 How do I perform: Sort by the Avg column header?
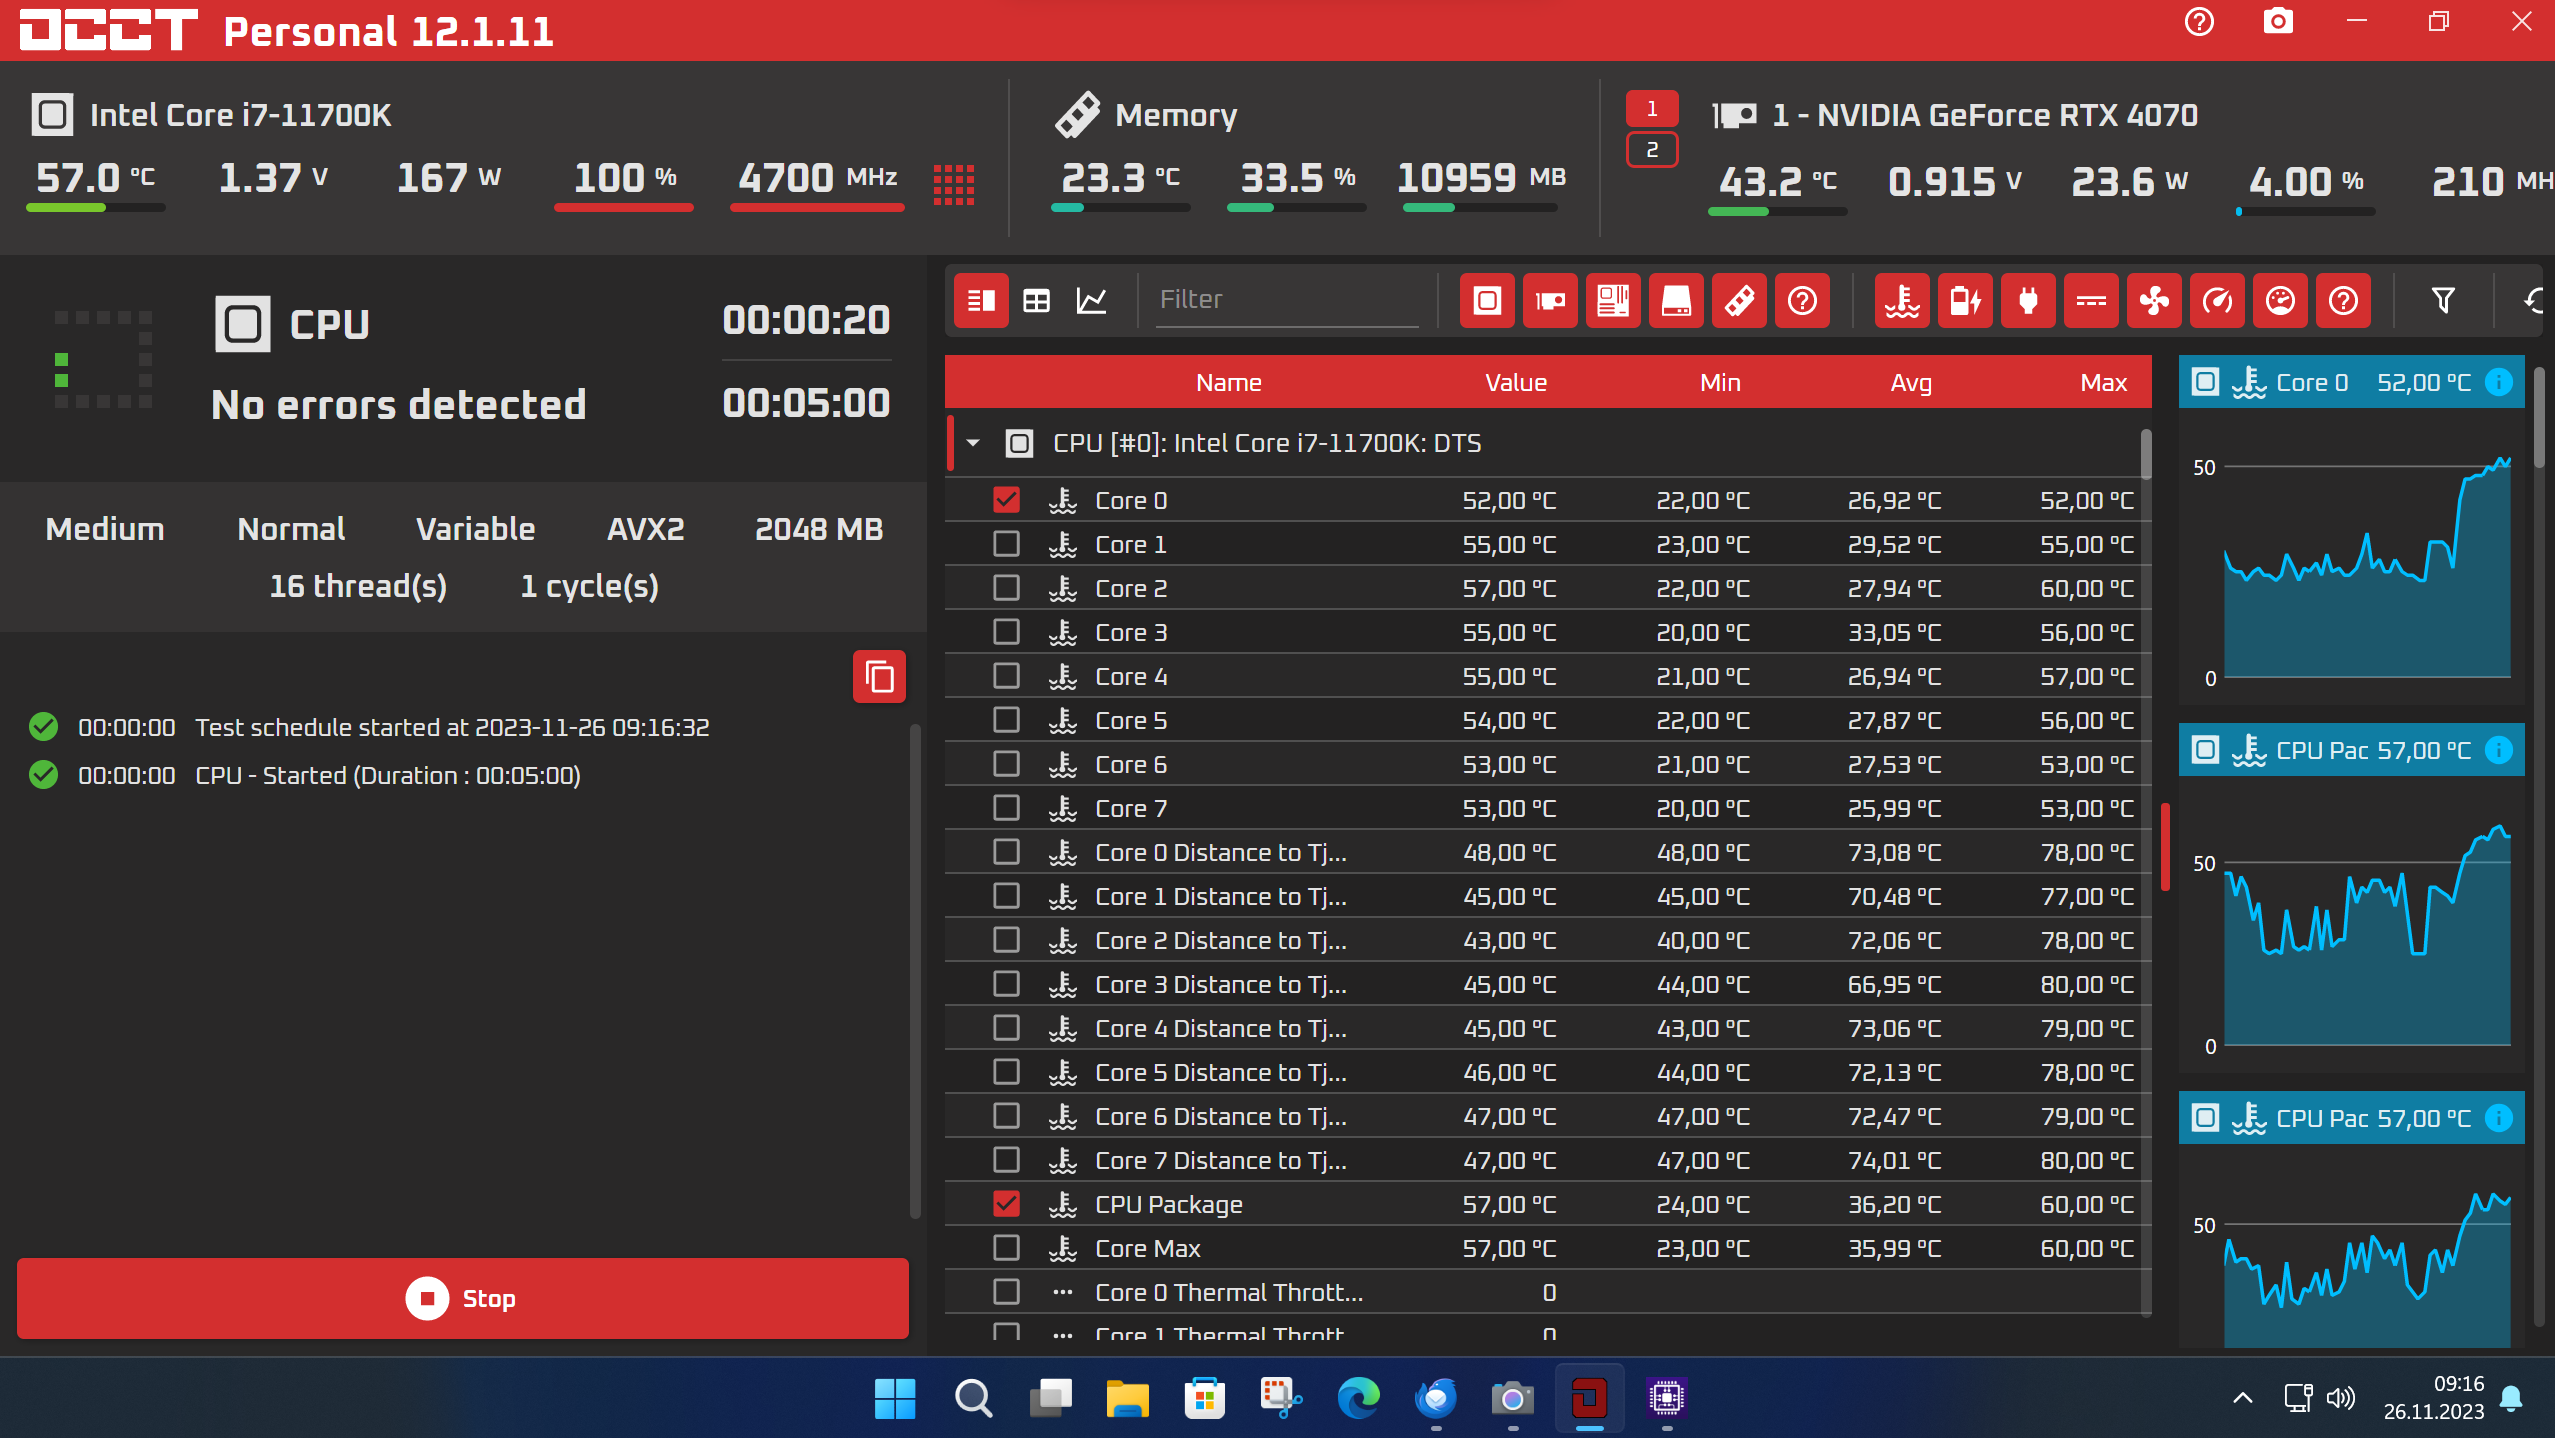(1910, 382)
